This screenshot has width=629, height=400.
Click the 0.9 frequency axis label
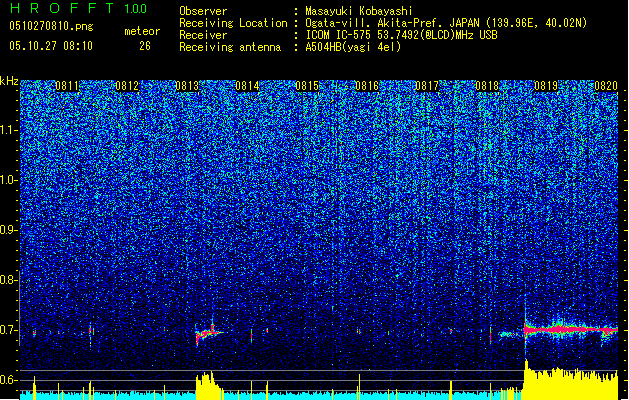(x=9, y=230)
